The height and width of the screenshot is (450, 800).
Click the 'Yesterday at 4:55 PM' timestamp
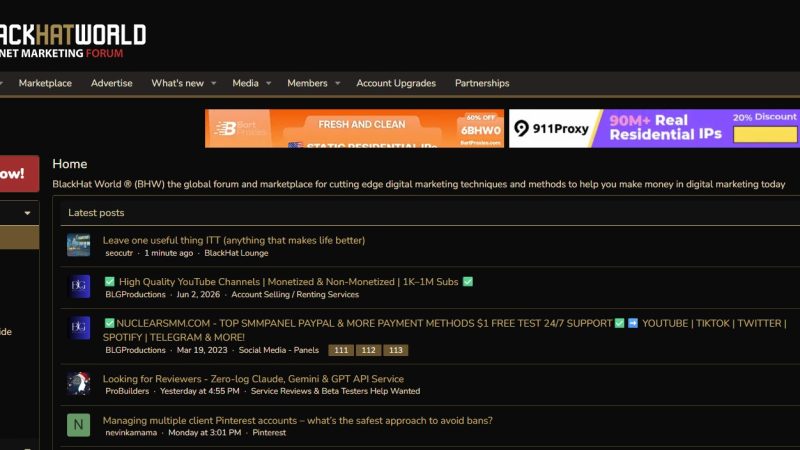199,391
